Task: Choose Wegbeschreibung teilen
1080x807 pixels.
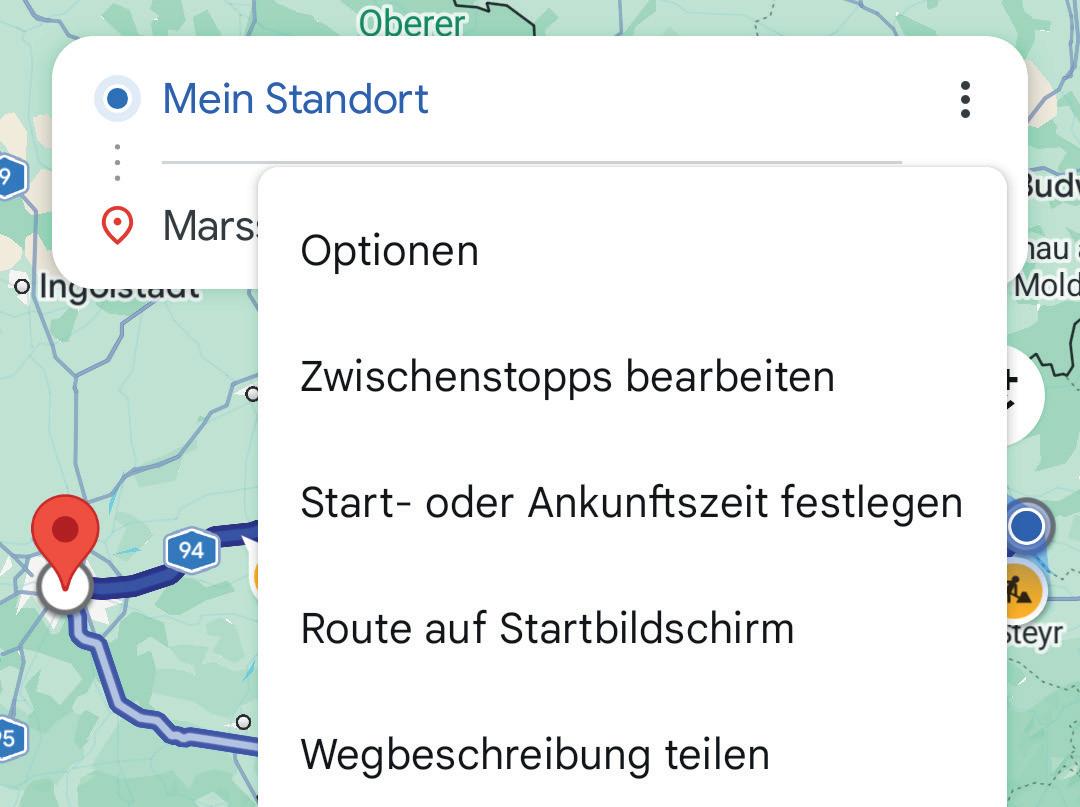Action: [x=535, y=754]
